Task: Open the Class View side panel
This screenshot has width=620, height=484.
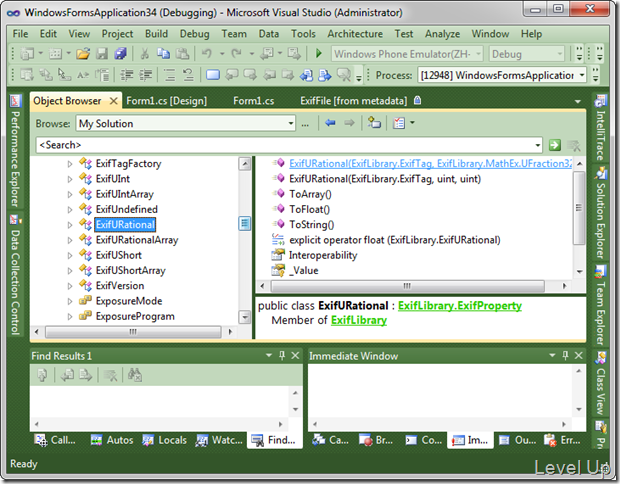Action: pyautogui.click(x=600, y=384)
